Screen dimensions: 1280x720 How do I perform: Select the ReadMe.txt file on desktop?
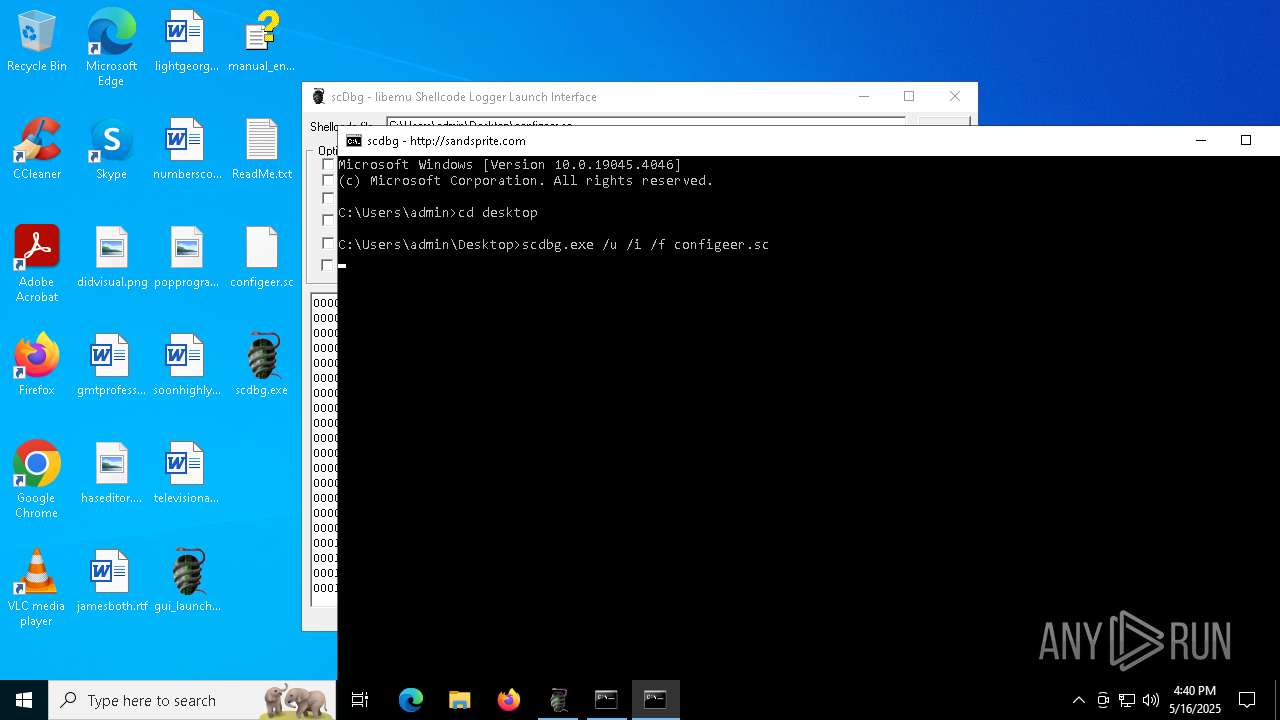coord(261,150)
